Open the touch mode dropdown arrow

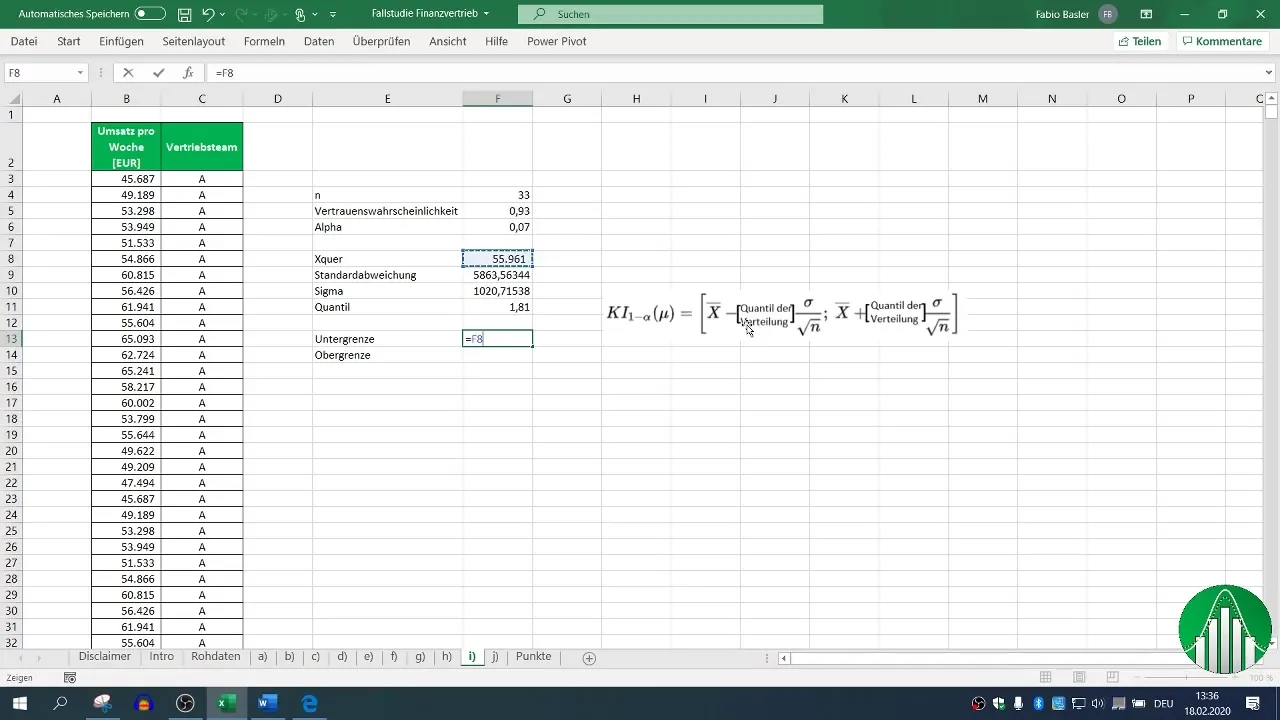314,14
